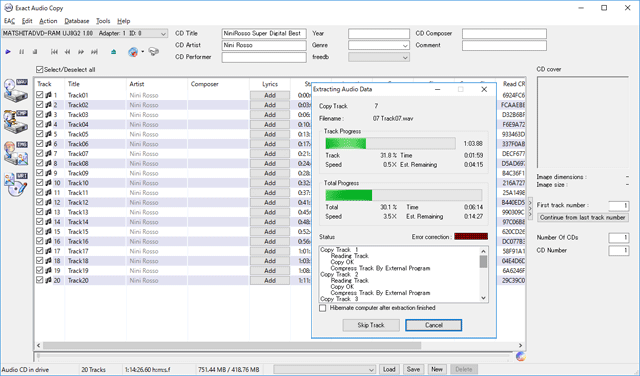The width and height of the screenshot is (640, 376).
Task: Cancel the audio extraction
Action: [x=433, y=325]
